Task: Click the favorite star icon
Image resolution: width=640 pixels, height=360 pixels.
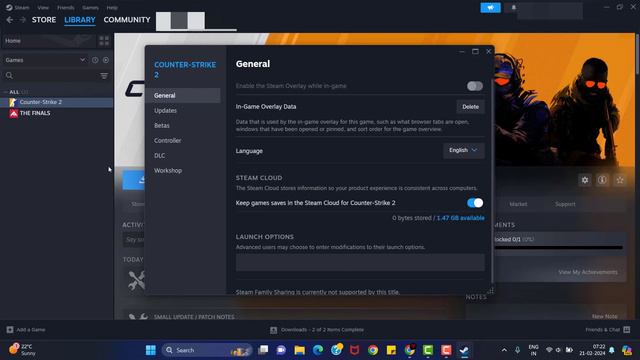Action: point(620,180)
